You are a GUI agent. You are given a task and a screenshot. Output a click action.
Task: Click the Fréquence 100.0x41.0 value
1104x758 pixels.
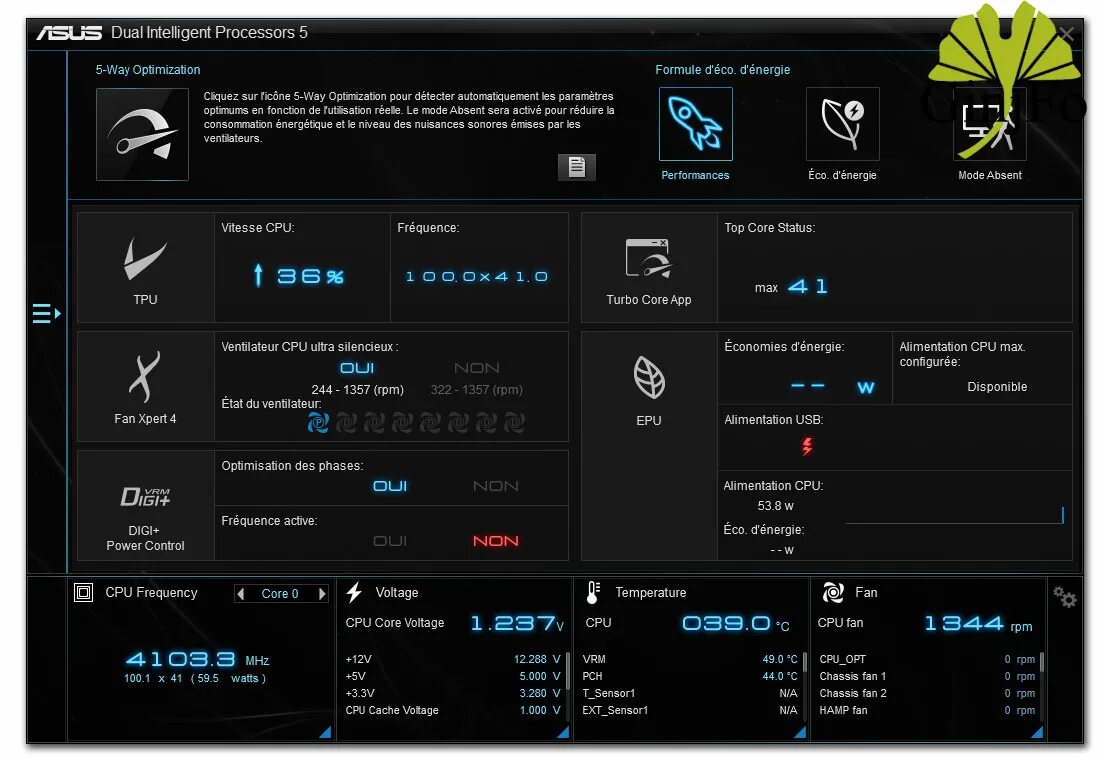click(477, 277)
